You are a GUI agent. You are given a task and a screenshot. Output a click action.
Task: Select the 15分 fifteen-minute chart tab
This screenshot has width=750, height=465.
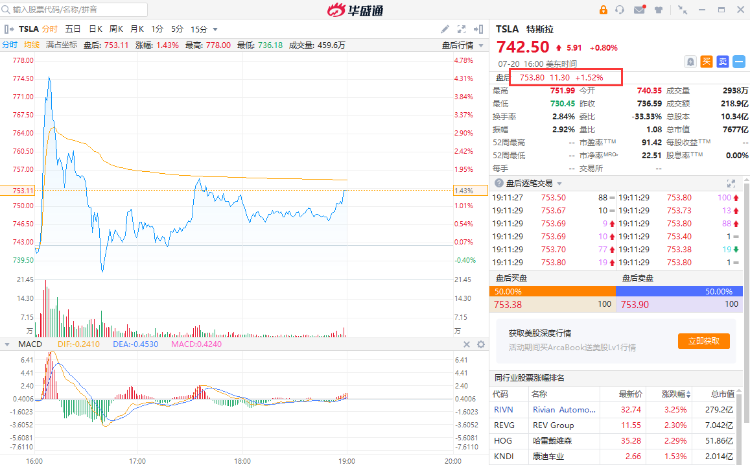point(199,29)
